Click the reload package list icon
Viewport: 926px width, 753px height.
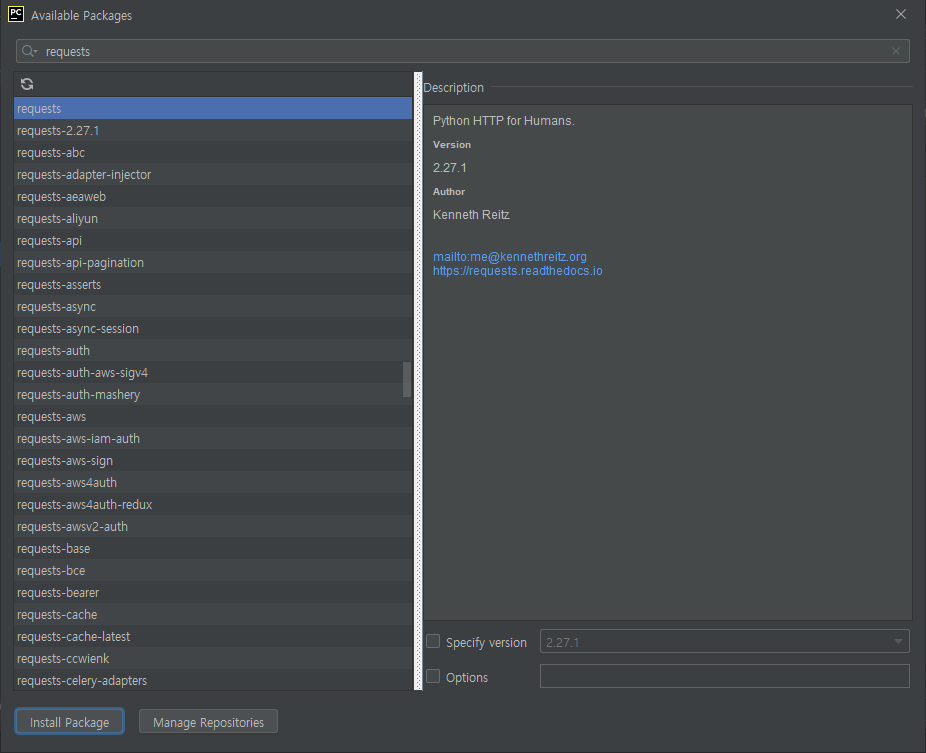coord(27,84)
